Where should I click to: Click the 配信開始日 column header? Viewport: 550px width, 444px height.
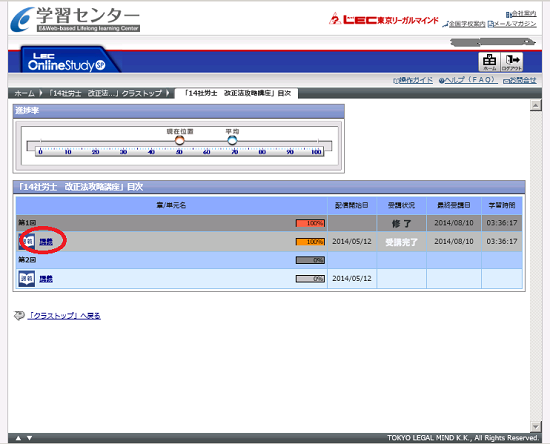(352, 206)
